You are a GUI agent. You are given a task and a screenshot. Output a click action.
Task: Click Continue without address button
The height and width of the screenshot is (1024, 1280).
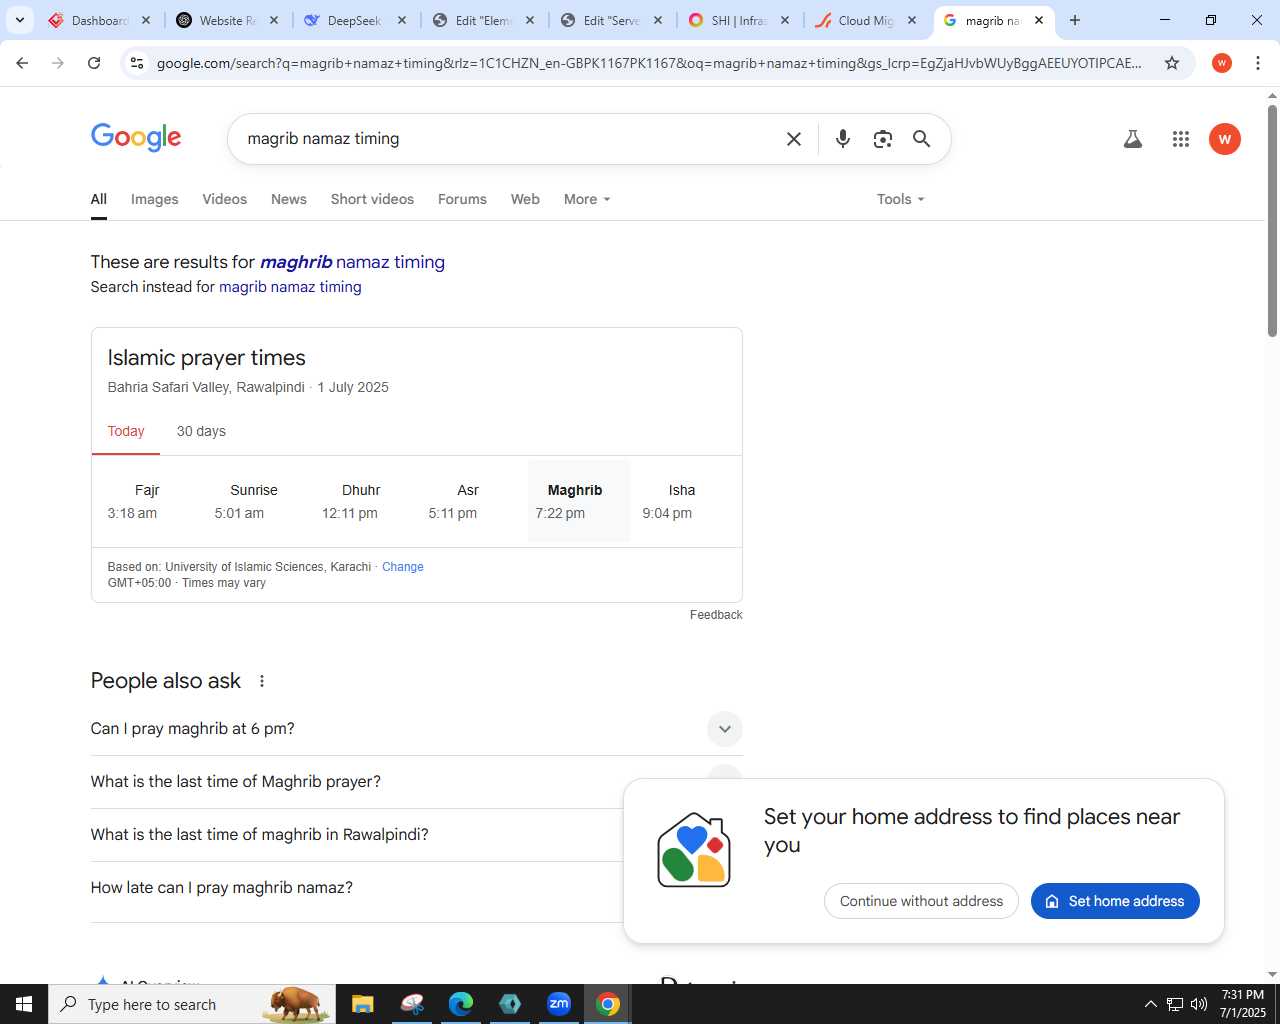[921, 901]
